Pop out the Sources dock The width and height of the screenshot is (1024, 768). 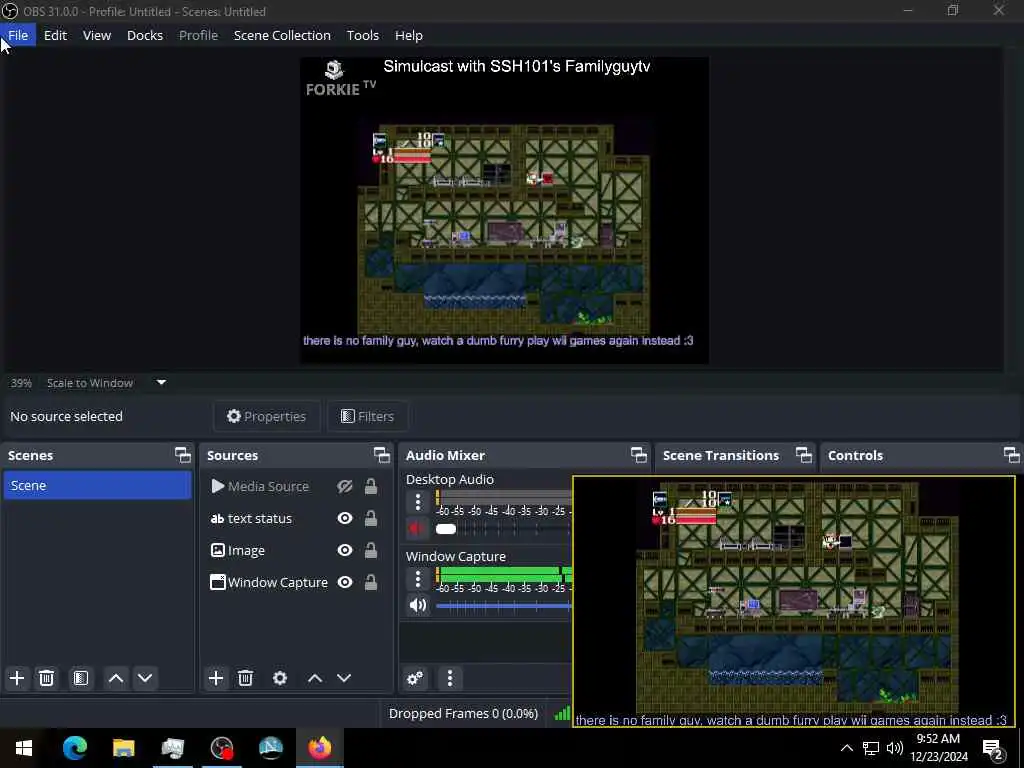point(381,455)
